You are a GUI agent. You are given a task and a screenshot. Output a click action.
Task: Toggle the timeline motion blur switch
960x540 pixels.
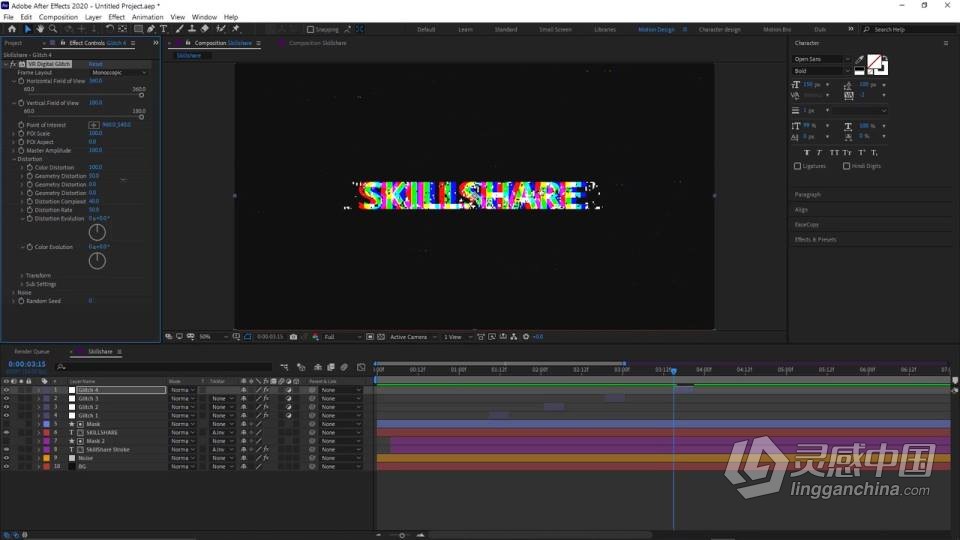[344, 367]
